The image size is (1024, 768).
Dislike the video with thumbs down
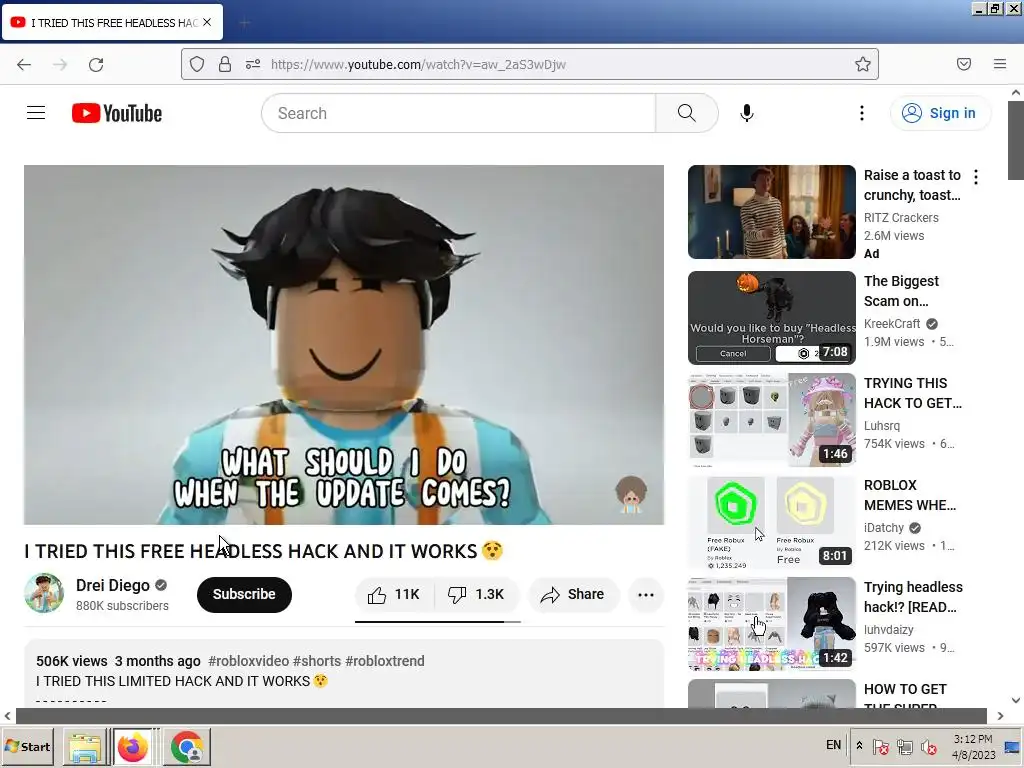[x=477, y=594]
